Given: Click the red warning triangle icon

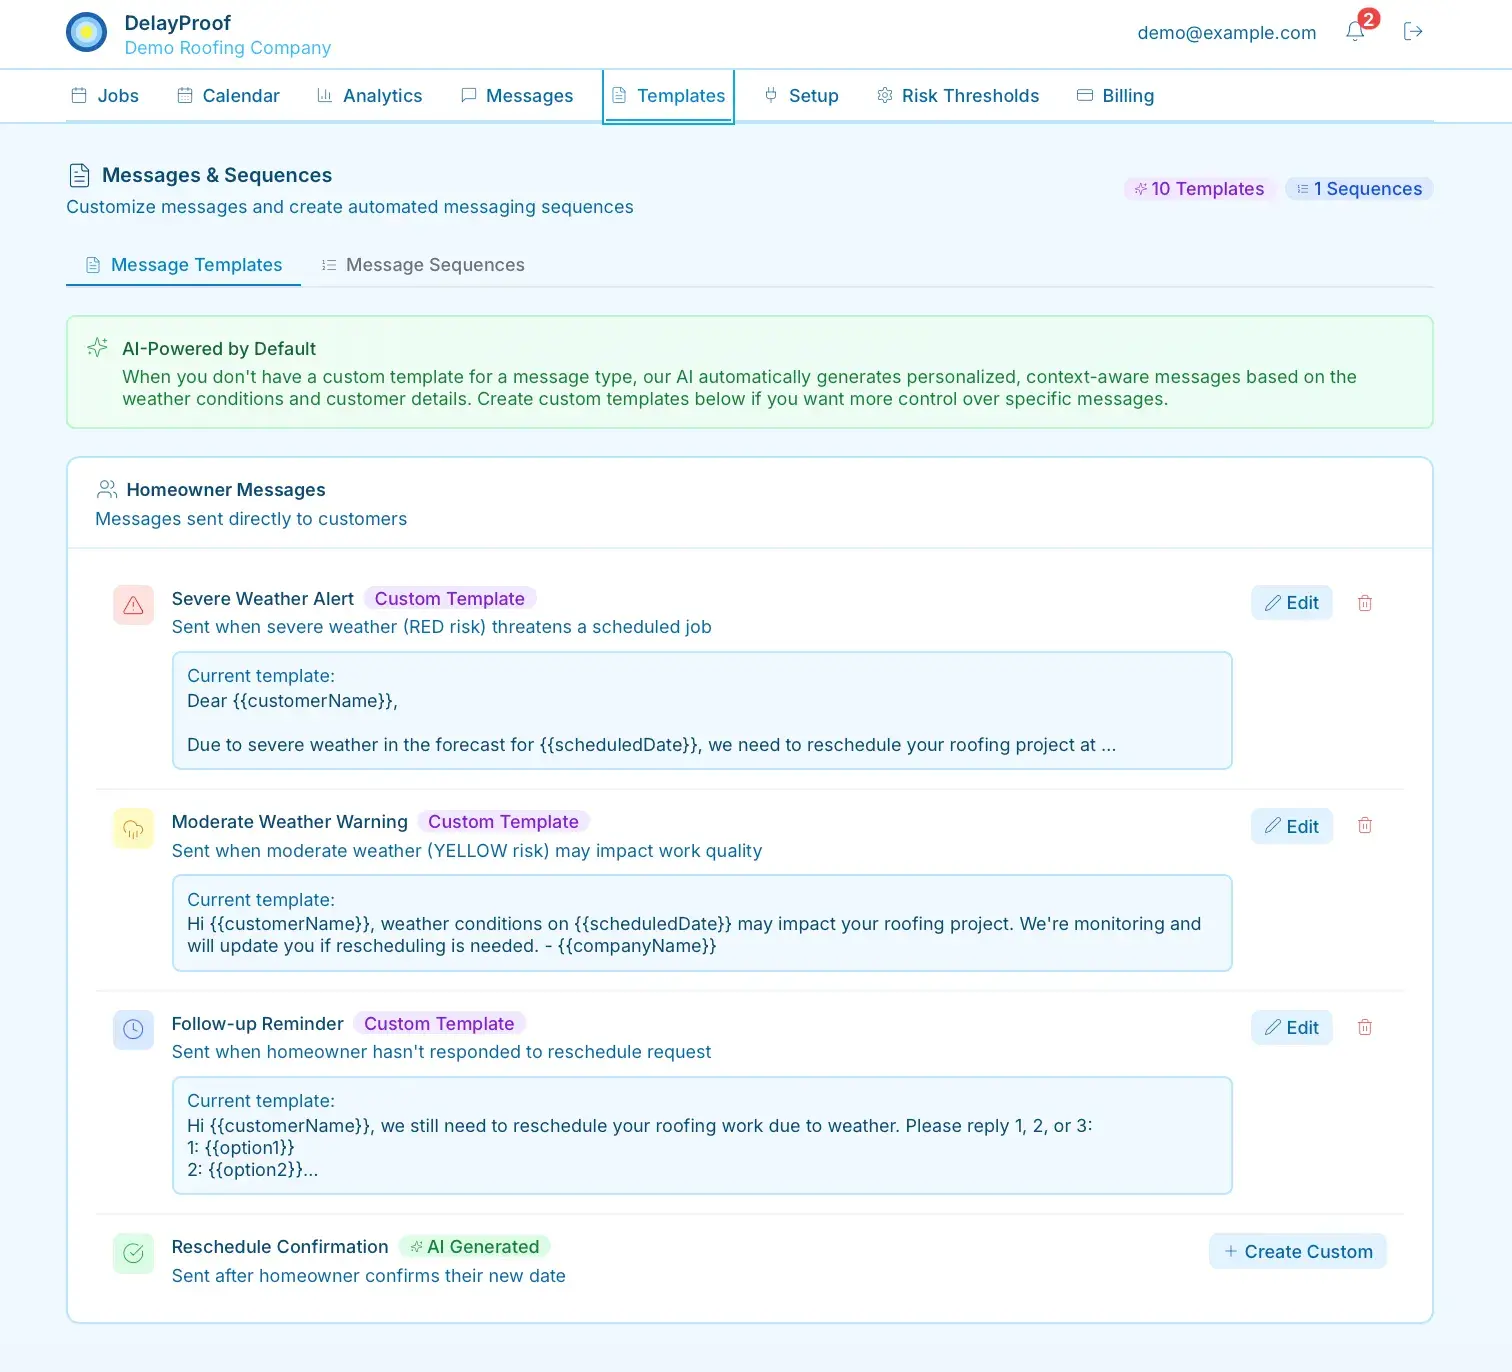Looking at the screenshot, I should tap(133, 605).
